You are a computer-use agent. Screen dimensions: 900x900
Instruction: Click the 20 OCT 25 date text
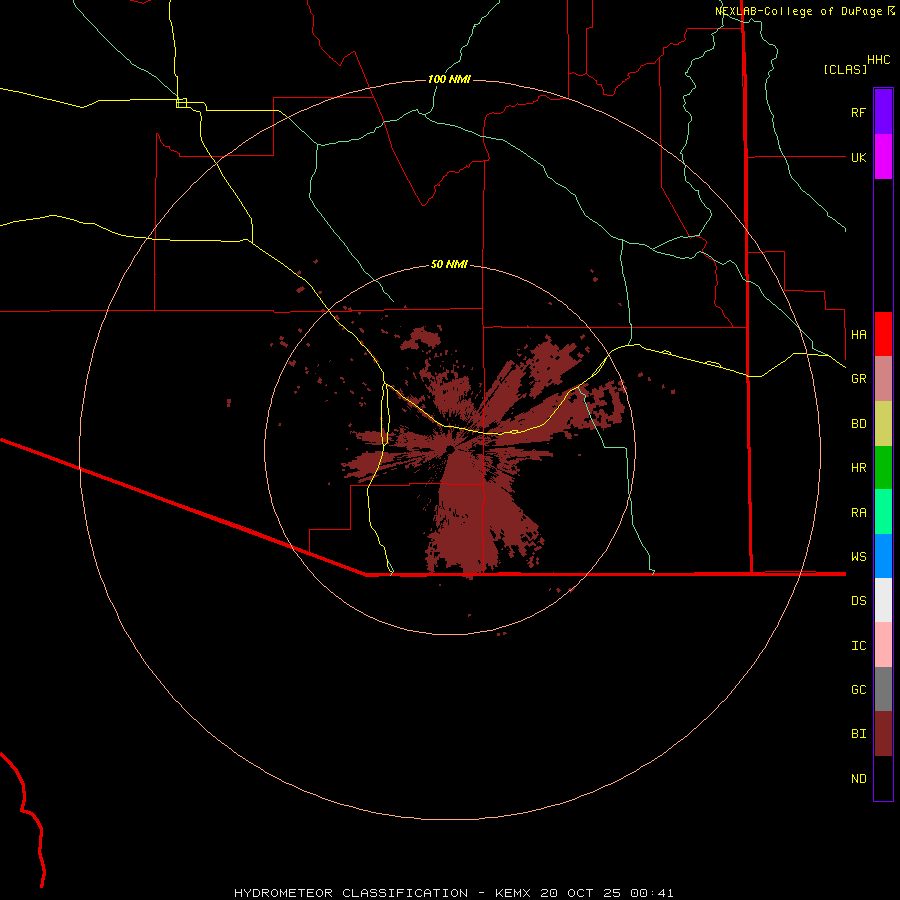[x=580, y=893]
